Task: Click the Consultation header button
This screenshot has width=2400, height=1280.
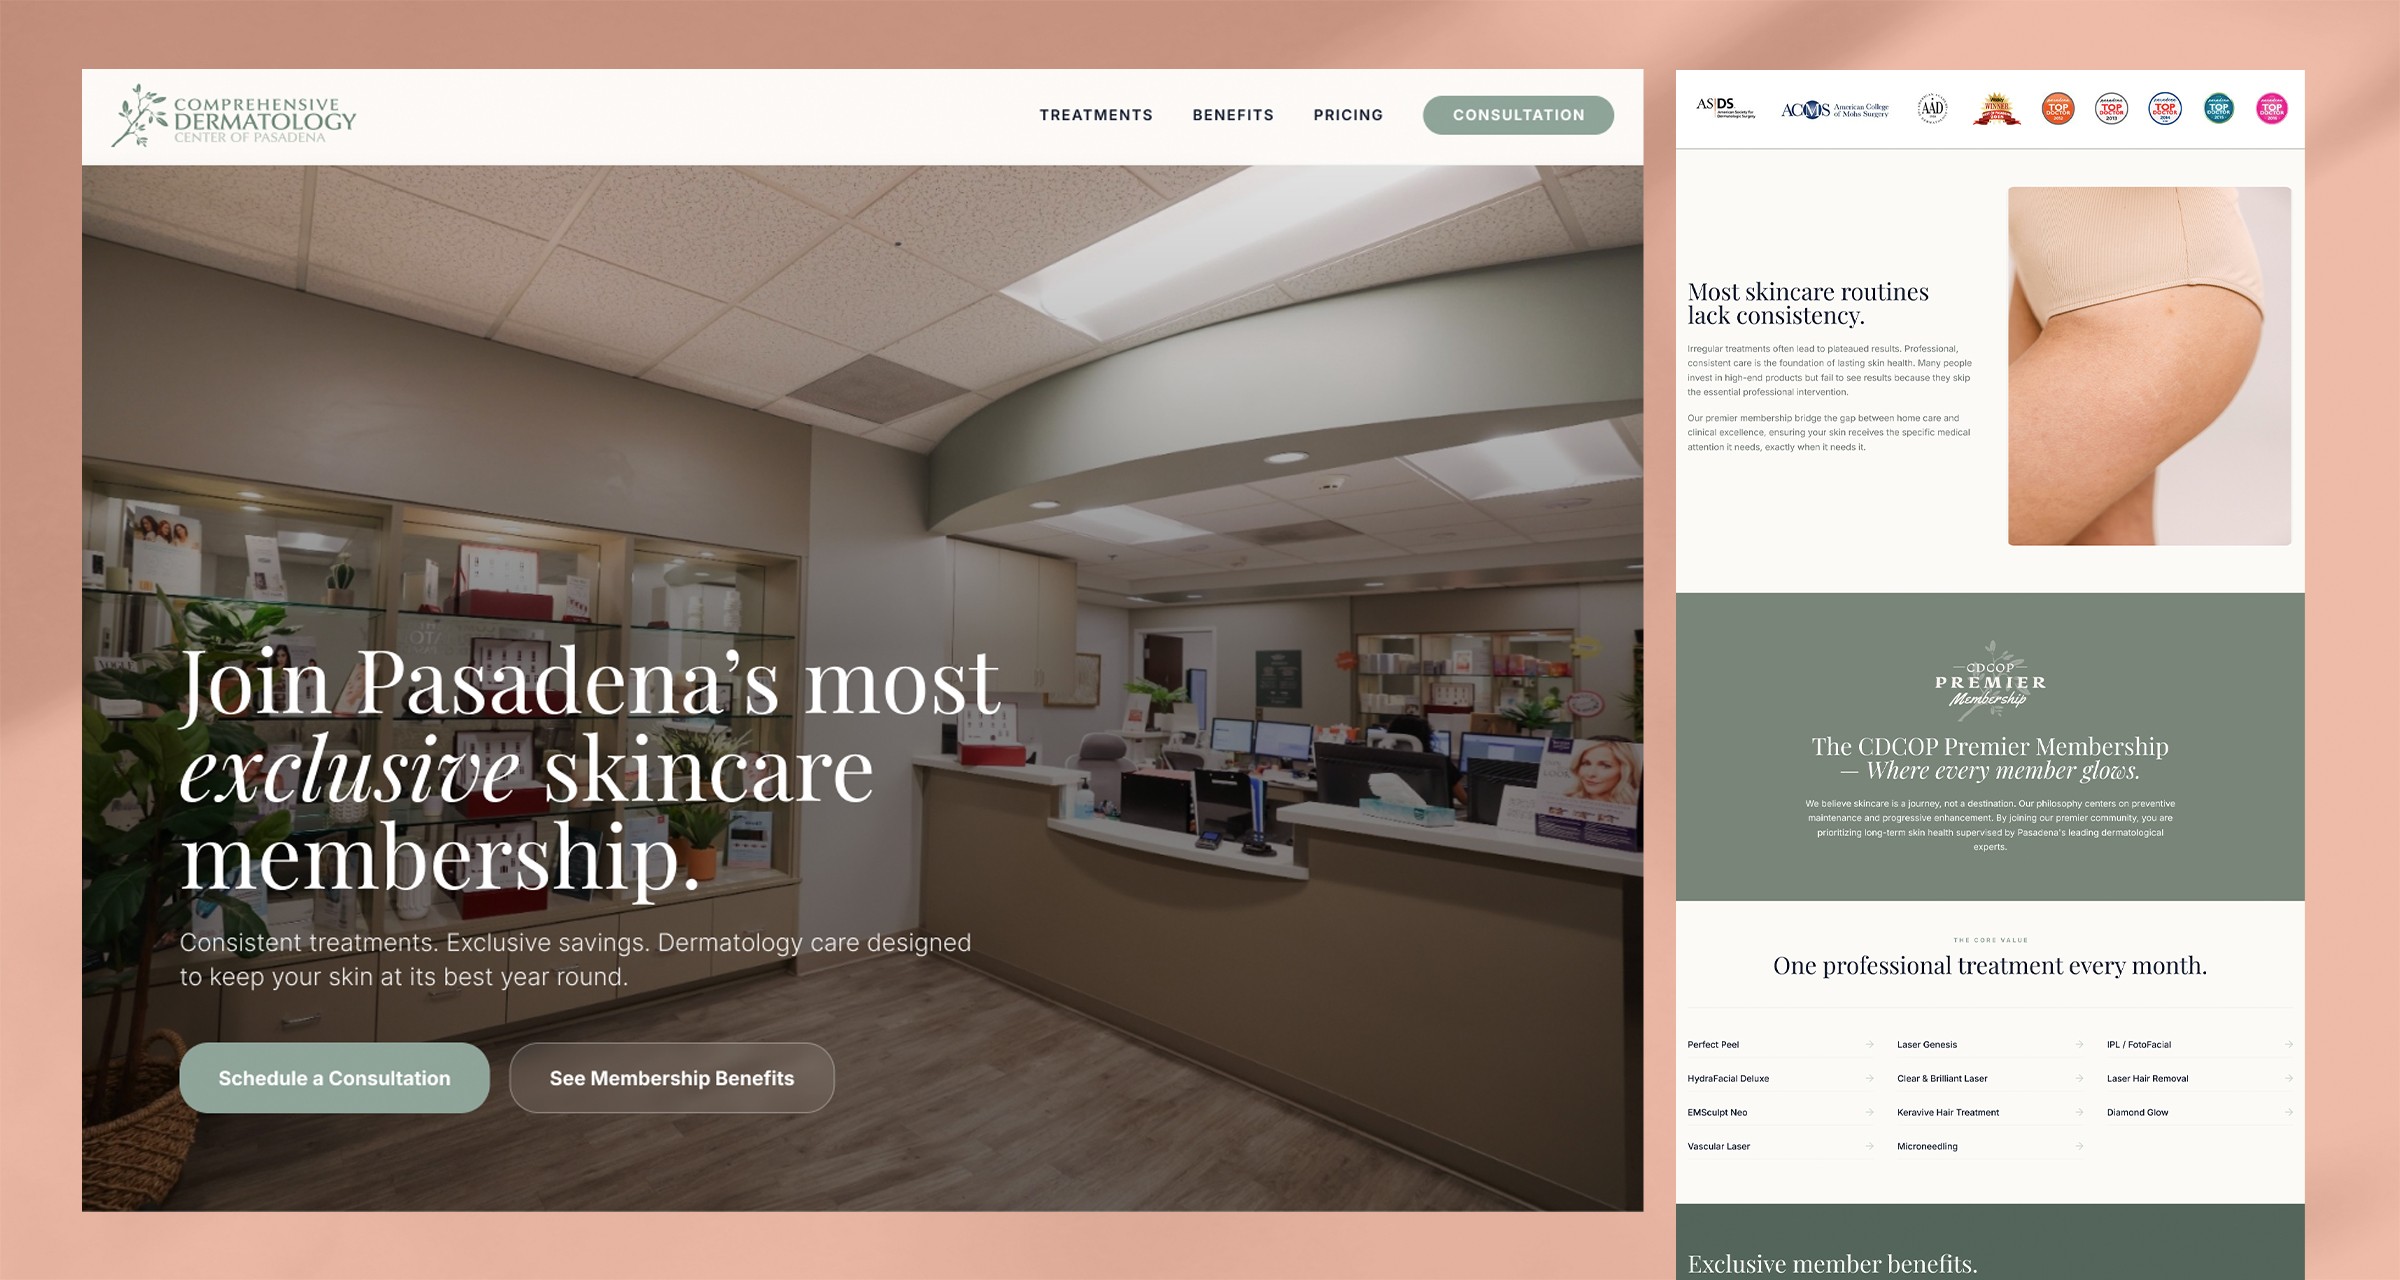Action: point(1518,115)
